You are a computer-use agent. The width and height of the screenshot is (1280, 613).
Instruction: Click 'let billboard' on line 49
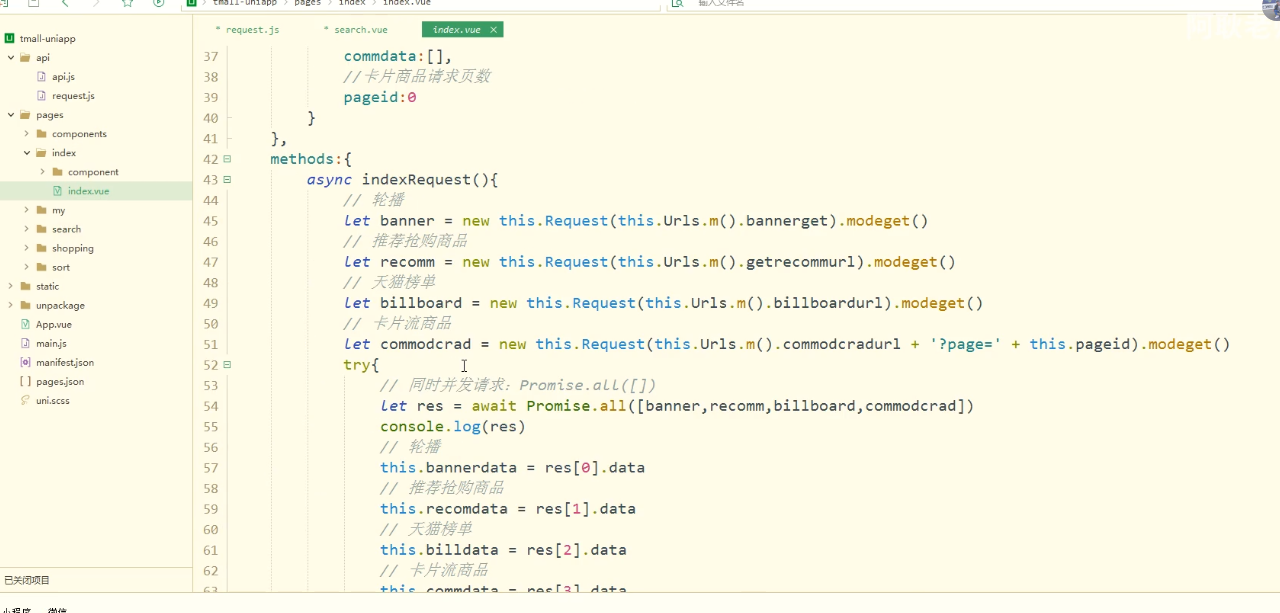tap(403, 303)
